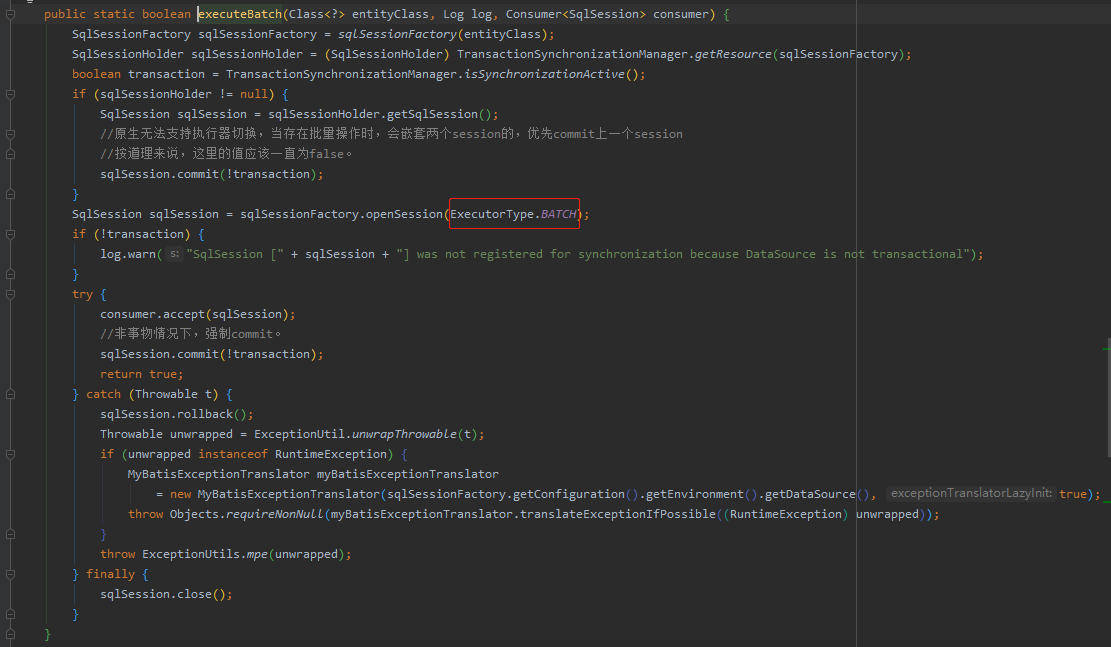Screen dimensions: 1111x647
Task: Click the 'return true;' statement
Action: [x=142, y=374]
